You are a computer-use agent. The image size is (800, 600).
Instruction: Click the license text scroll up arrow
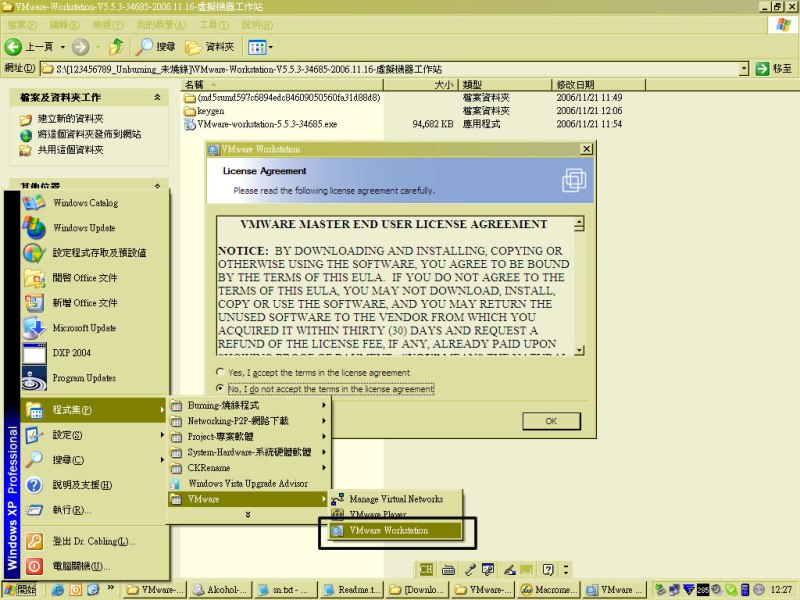(x=579, y=223)
